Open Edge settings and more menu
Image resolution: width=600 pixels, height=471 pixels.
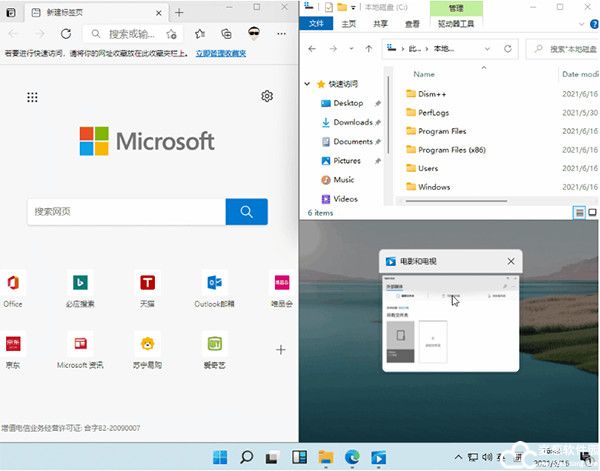(281, 34)
